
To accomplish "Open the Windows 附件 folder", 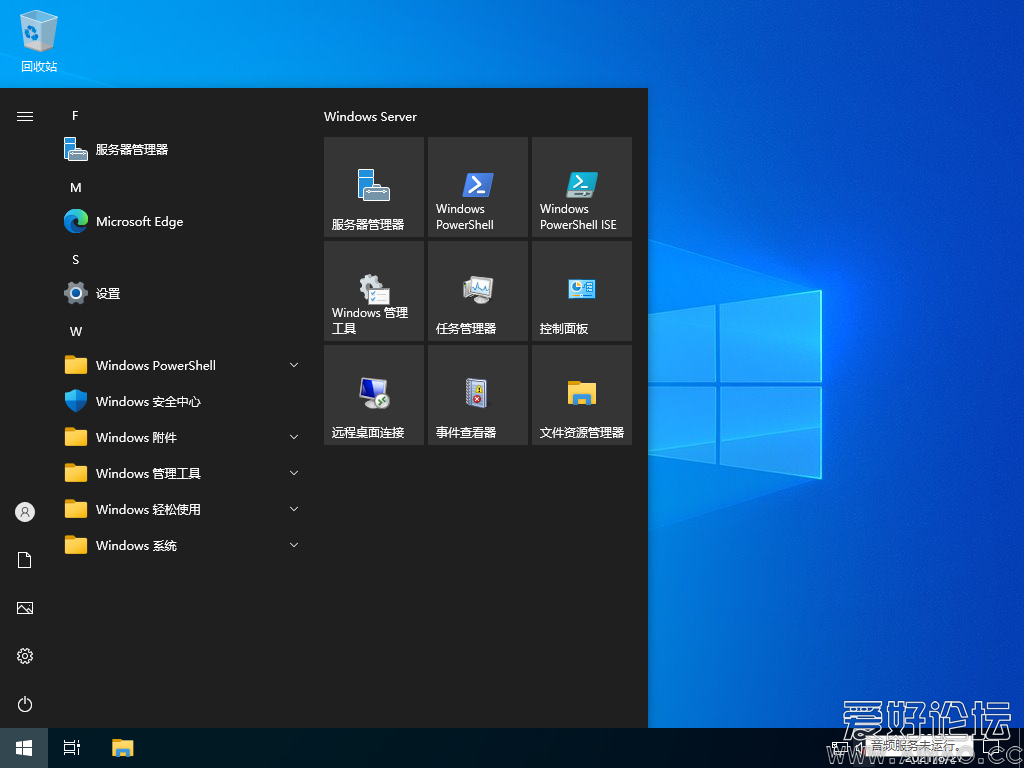I will (x=183, y=437).
